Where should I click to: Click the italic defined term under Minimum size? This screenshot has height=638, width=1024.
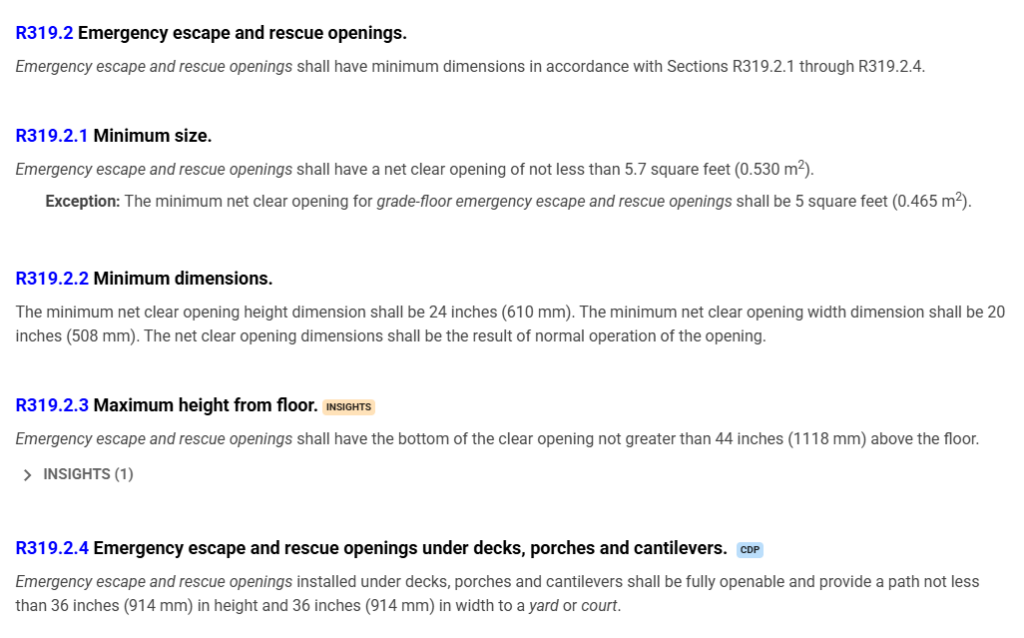[154, 169]
